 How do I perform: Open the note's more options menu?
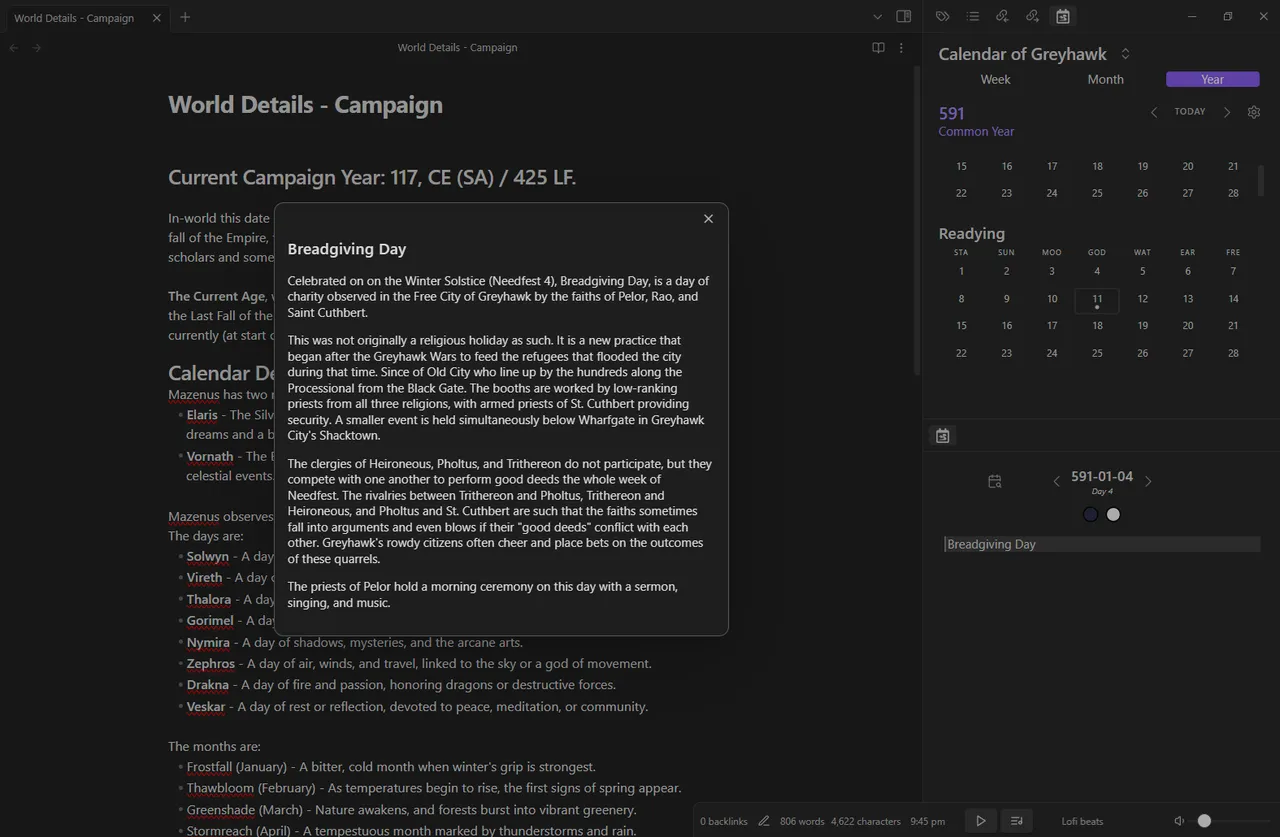901,47
